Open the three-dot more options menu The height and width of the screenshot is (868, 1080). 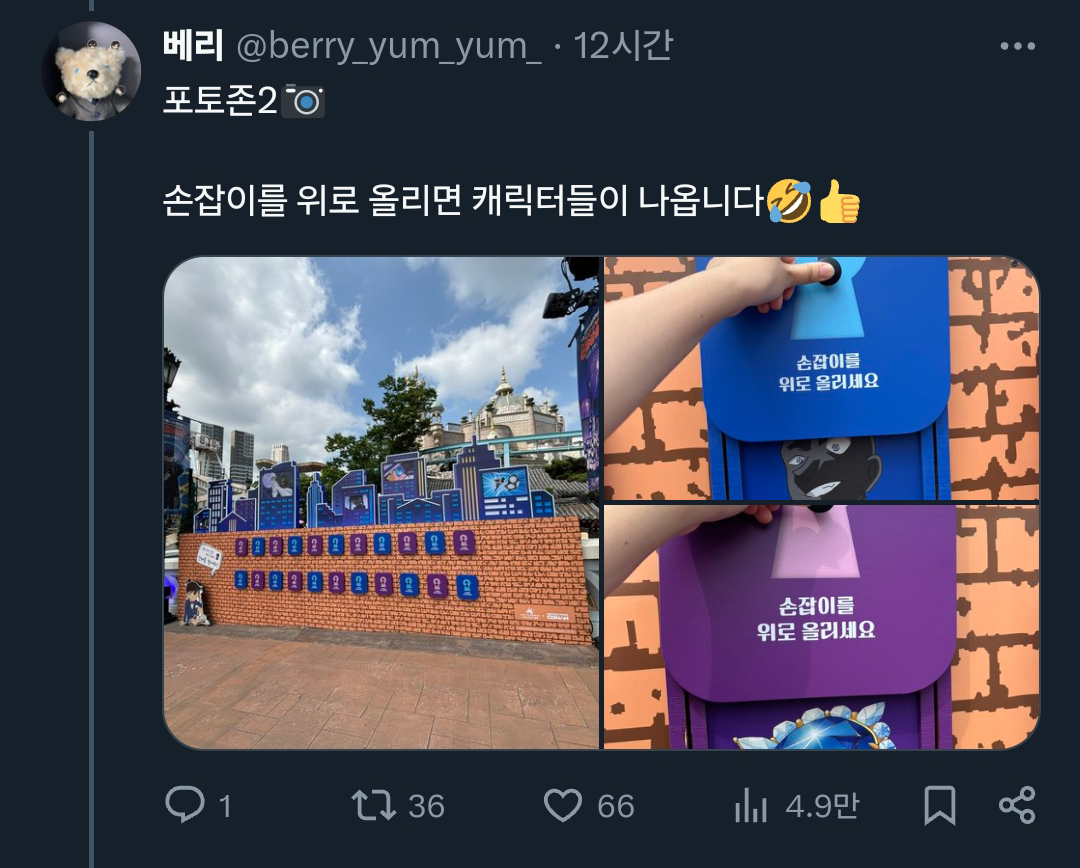pos(1017,46)
